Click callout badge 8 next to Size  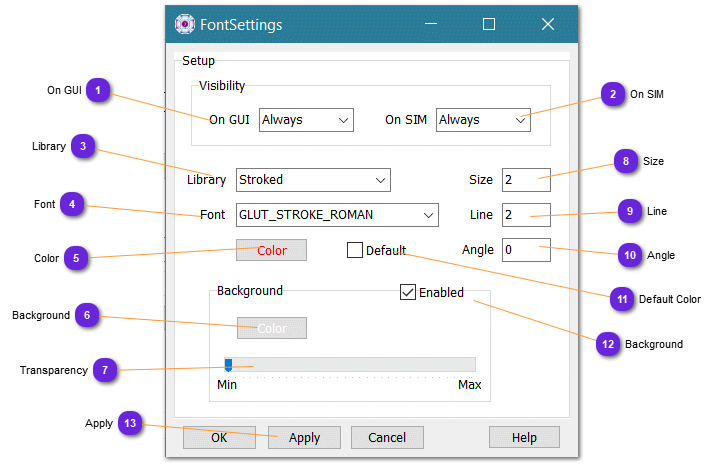click(626, 160)
